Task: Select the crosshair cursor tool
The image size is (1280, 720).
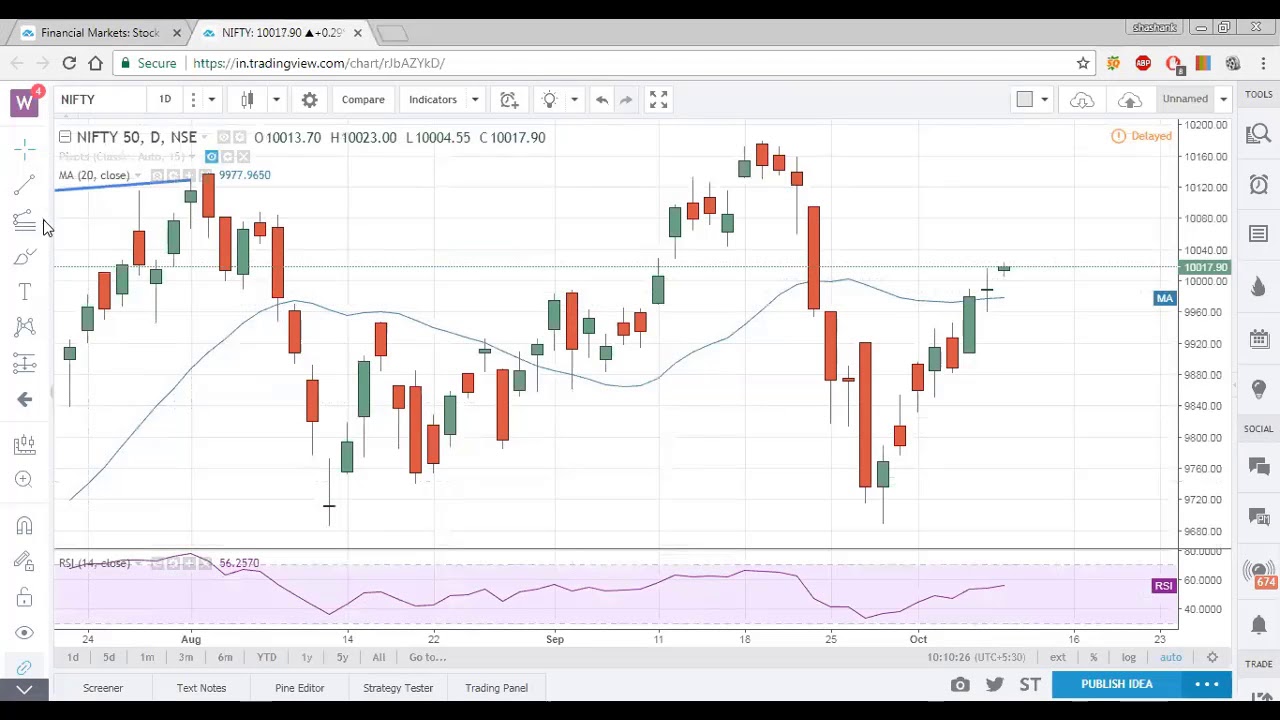Action: (x=25, y=149)
